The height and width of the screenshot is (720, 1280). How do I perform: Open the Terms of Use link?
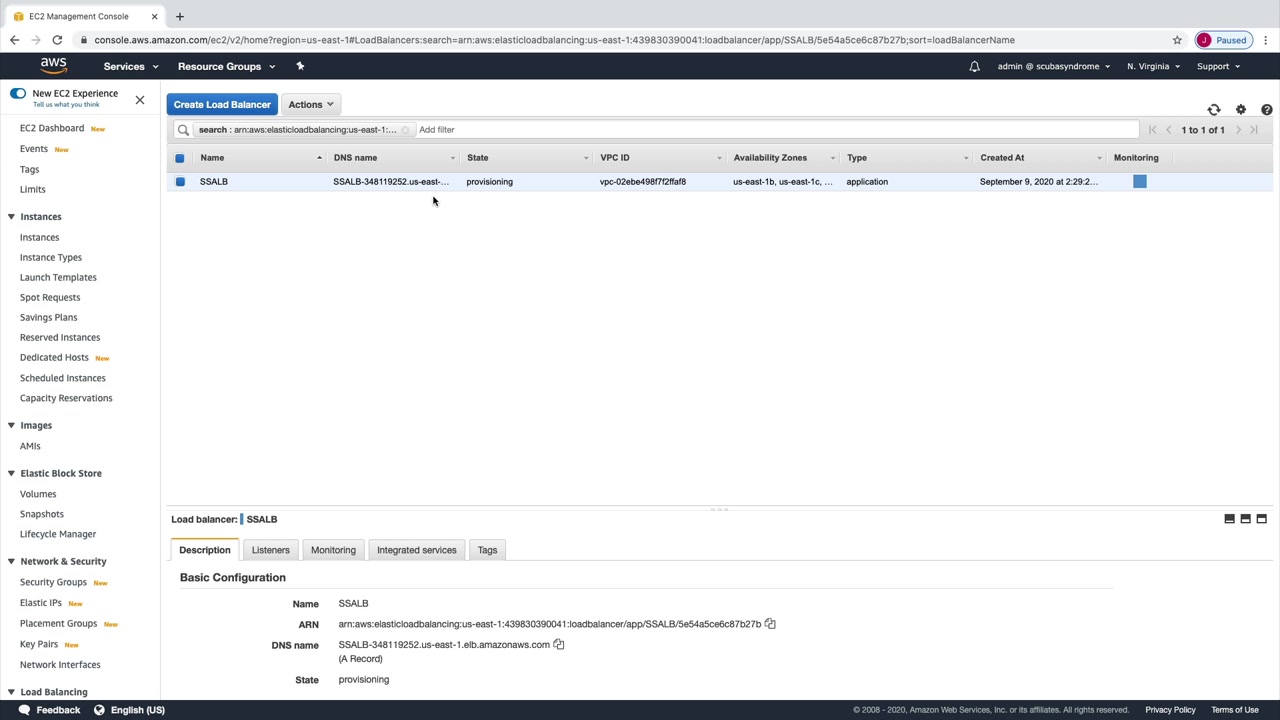[1235, 710]
